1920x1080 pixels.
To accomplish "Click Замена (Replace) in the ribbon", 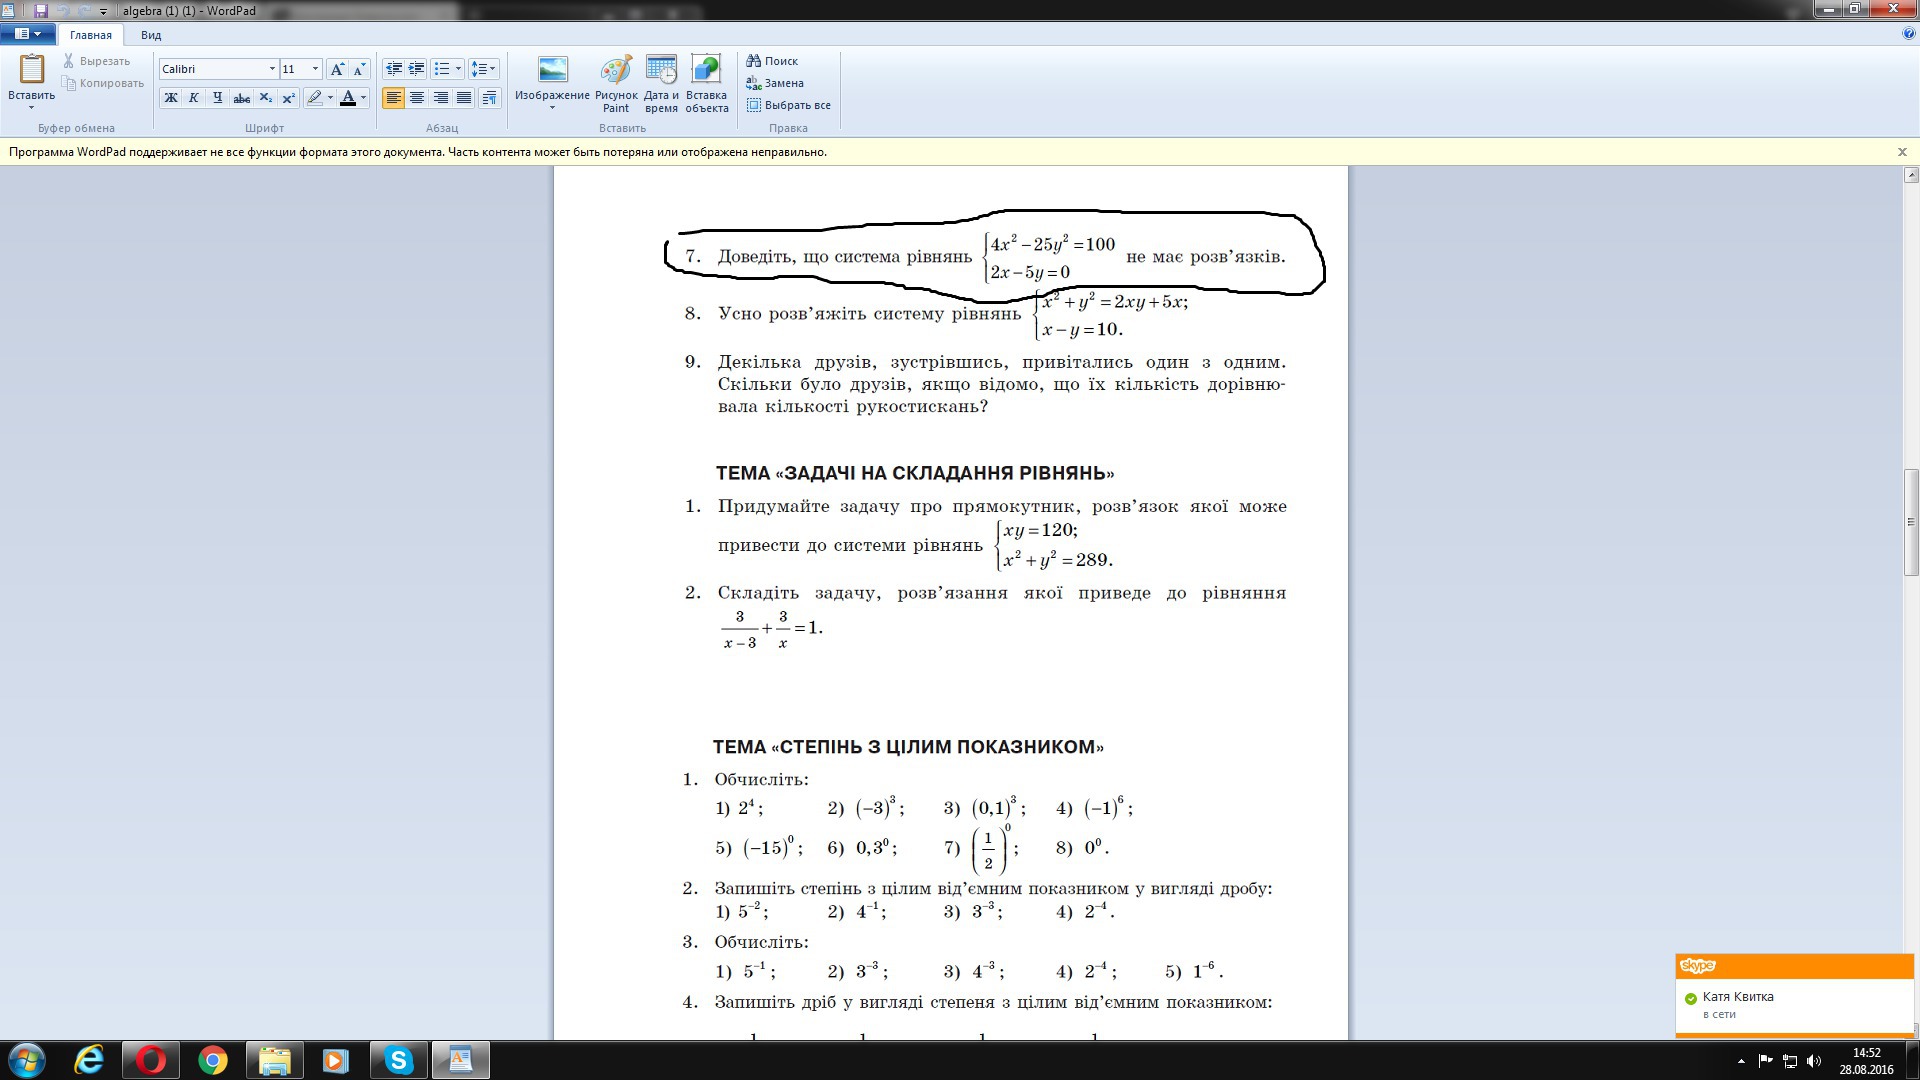I will point(775,83).
